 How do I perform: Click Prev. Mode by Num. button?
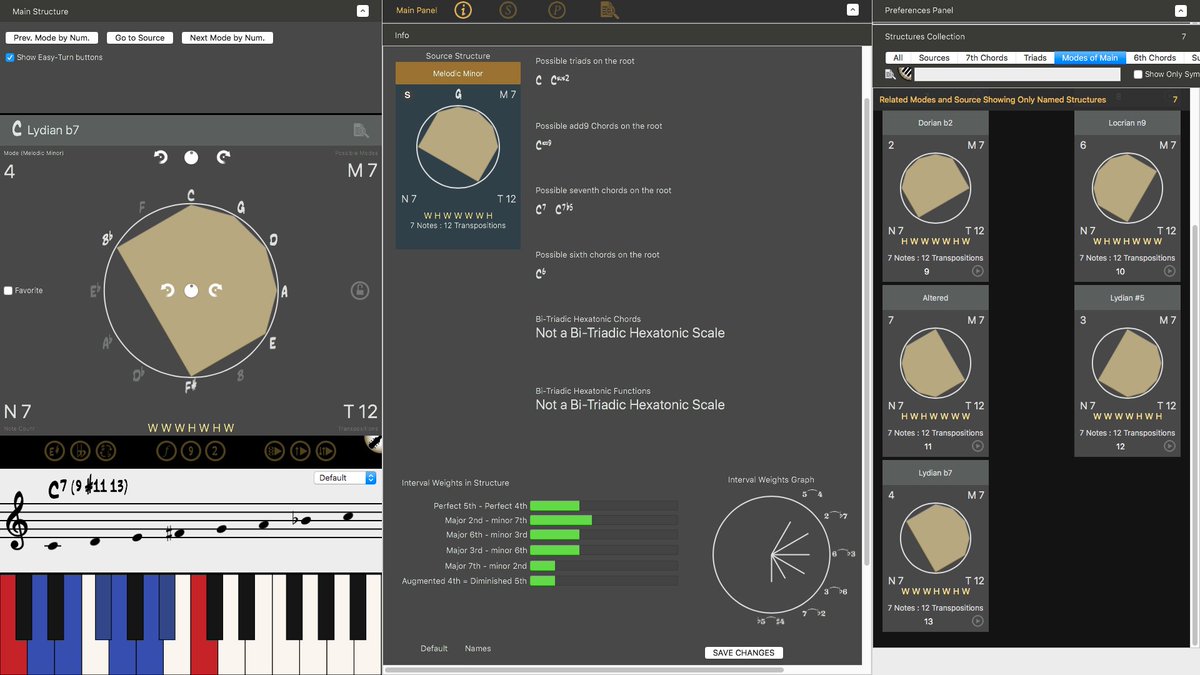point(51,38)
